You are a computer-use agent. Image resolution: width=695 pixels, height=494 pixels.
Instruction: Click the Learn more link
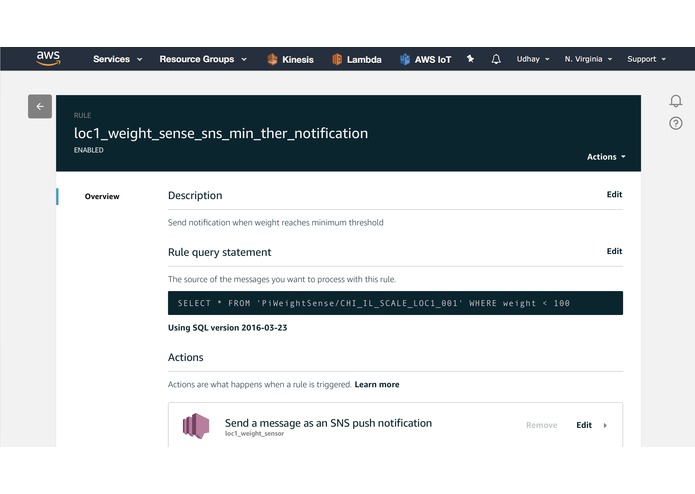(x=377, y=385)
